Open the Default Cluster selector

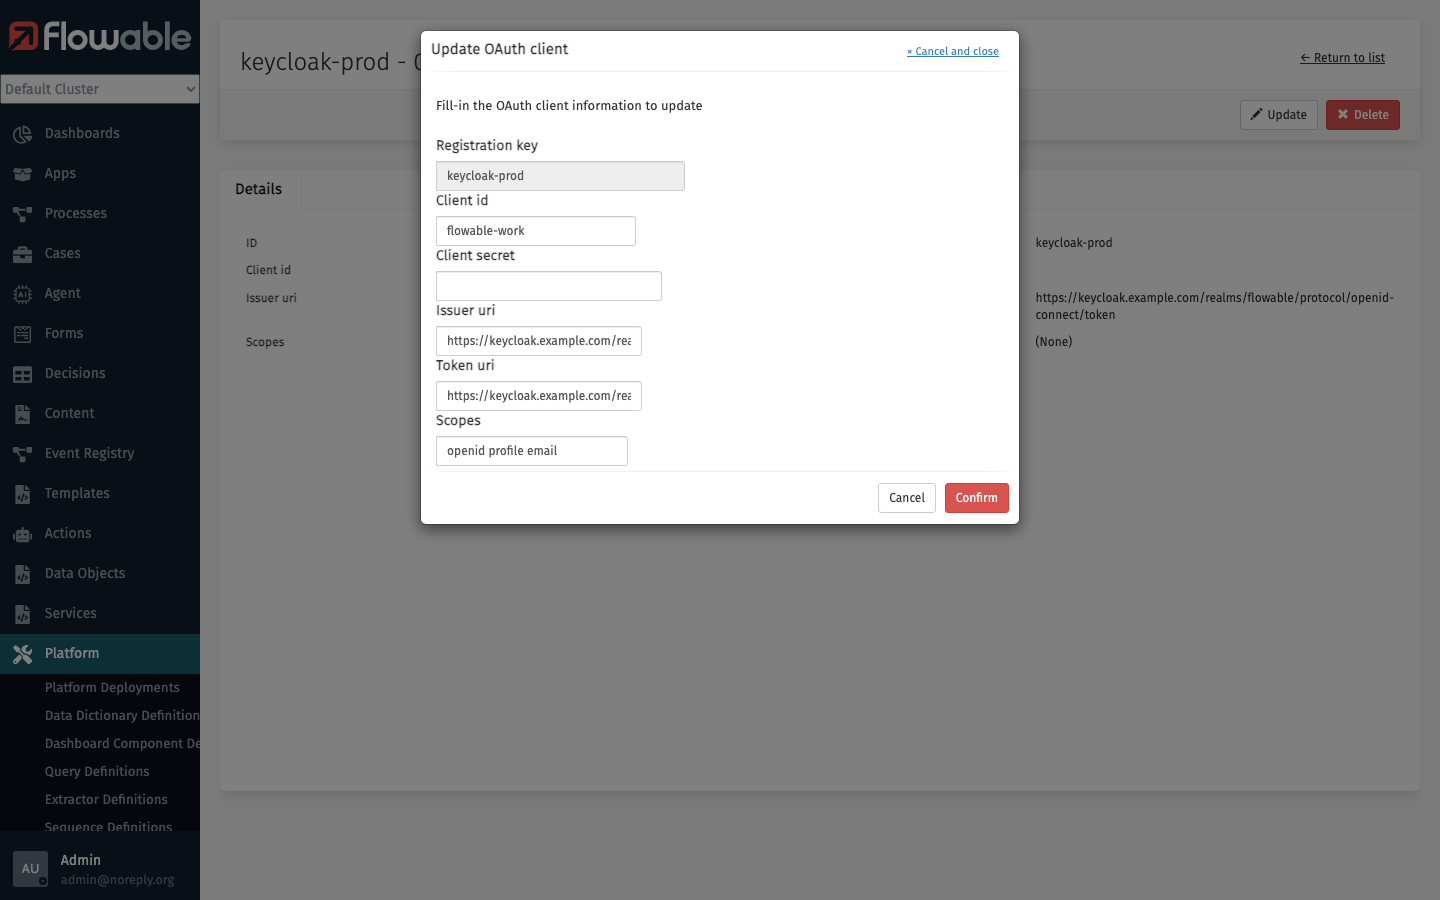click(100, 89)
